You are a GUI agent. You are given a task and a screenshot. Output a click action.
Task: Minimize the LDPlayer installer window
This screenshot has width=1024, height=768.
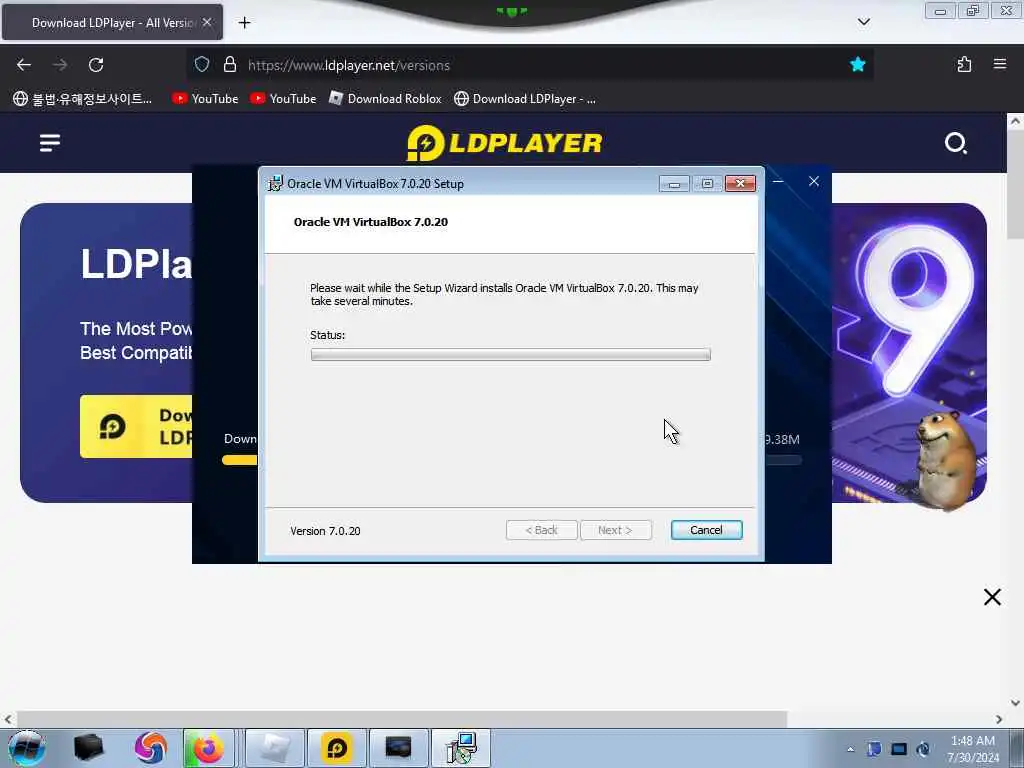coord(778,181)
